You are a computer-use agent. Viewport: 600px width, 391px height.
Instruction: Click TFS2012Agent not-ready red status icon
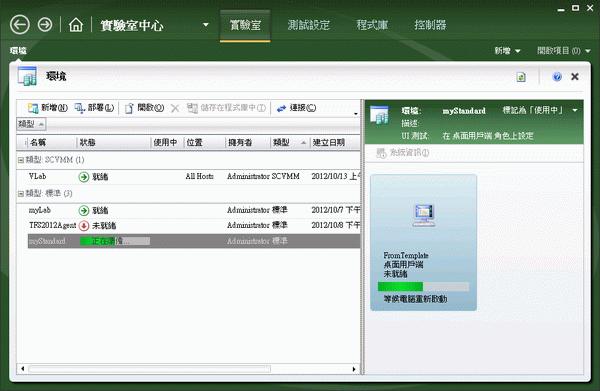click(84, 226)
